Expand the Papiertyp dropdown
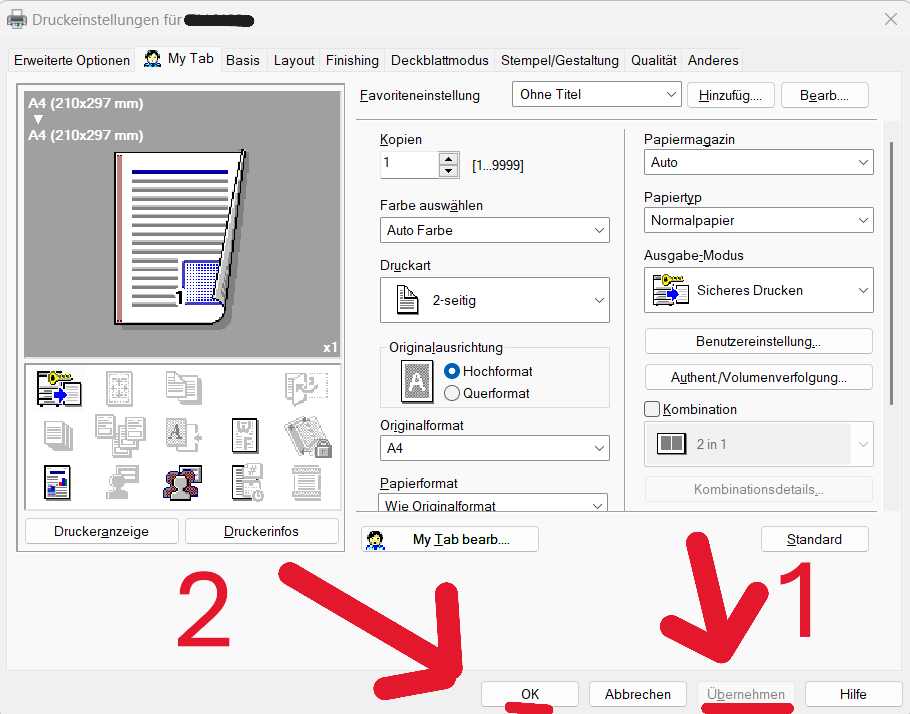 [758, 220]
